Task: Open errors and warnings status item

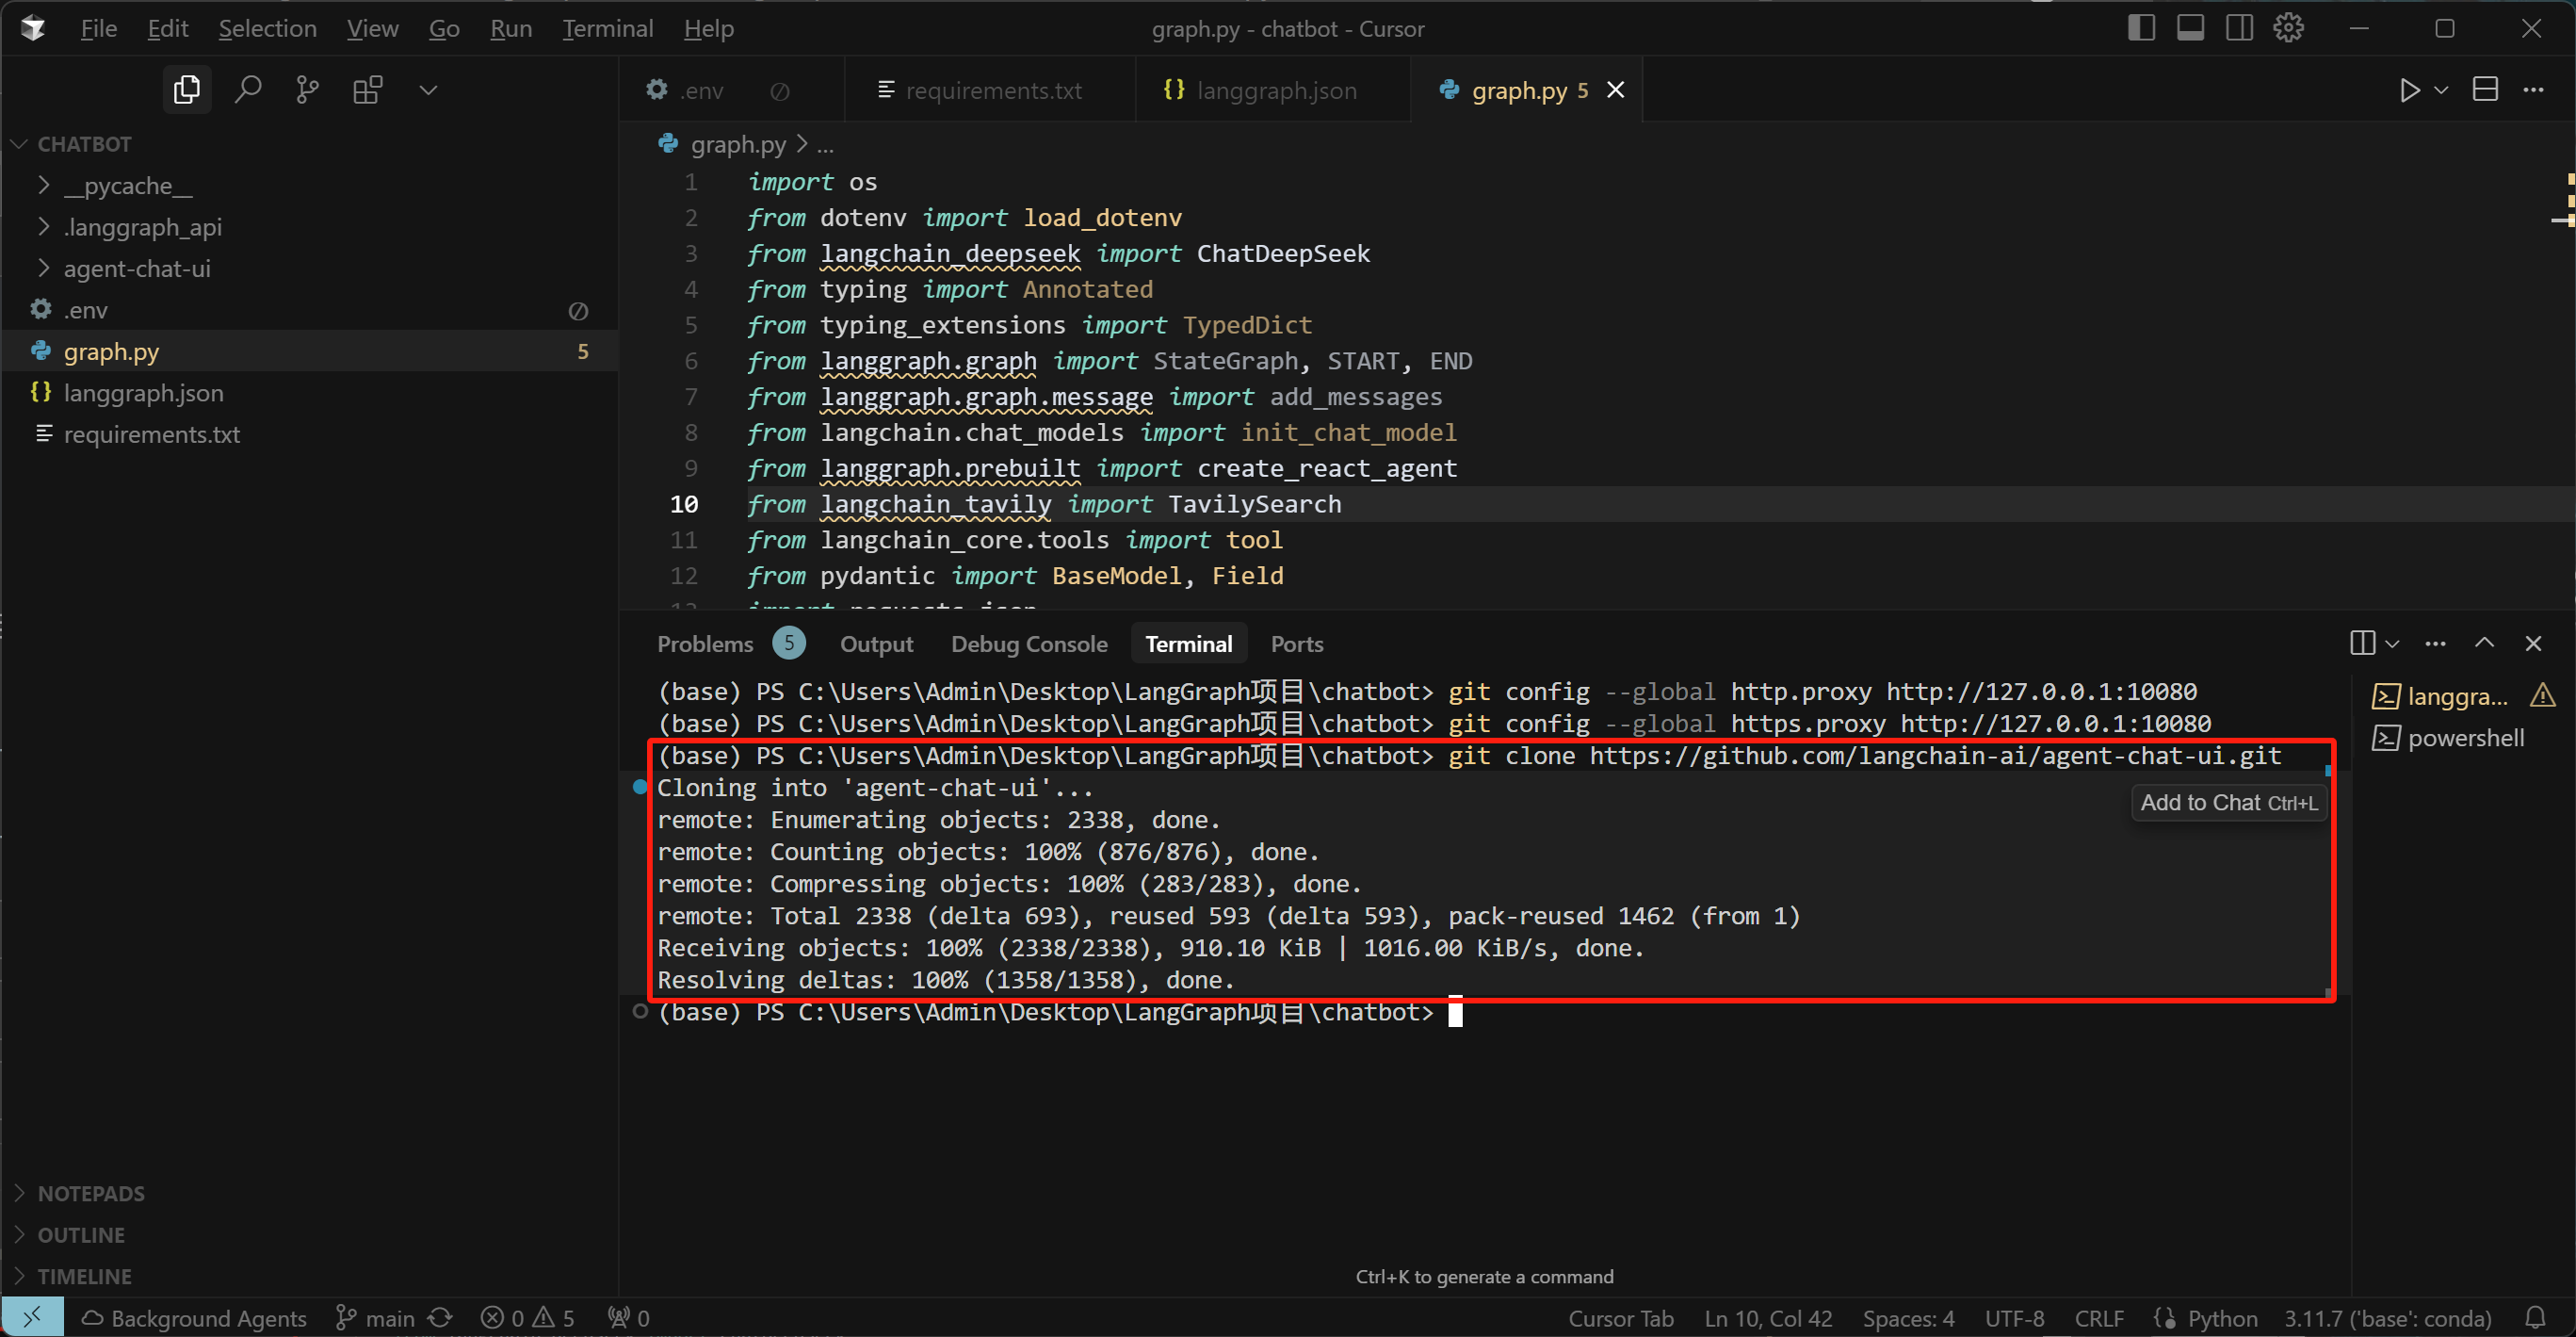Action: (x=527, y=1318)
